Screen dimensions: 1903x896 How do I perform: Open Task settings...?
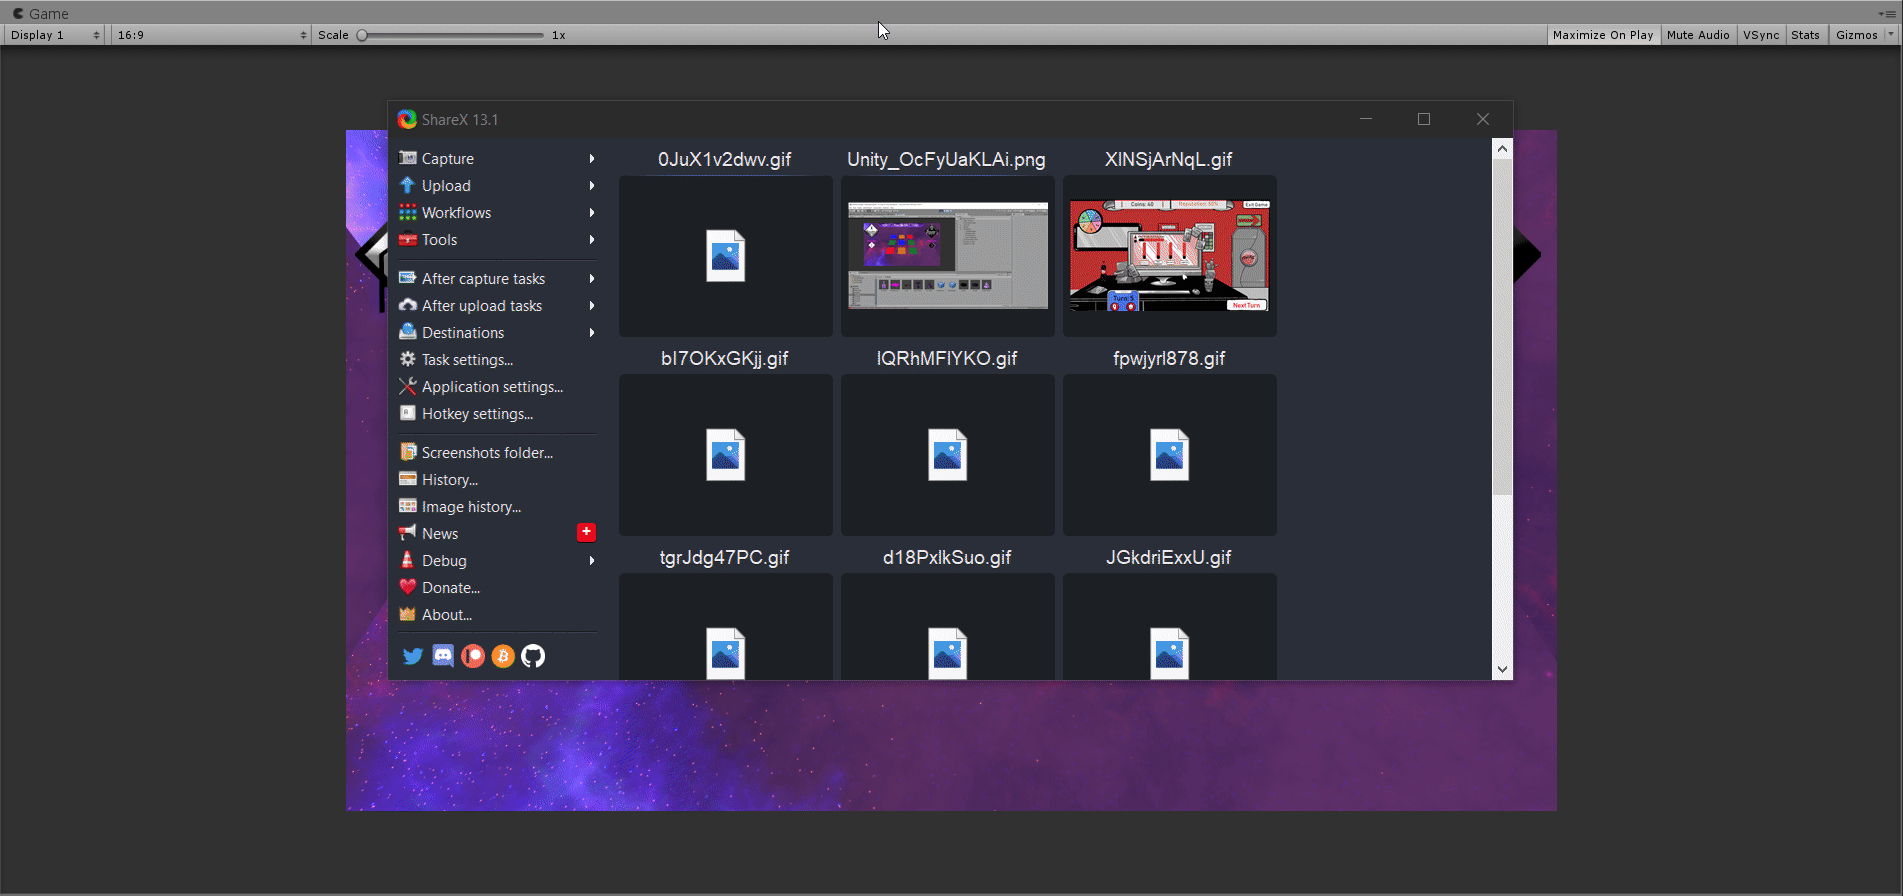click(497, 359)
